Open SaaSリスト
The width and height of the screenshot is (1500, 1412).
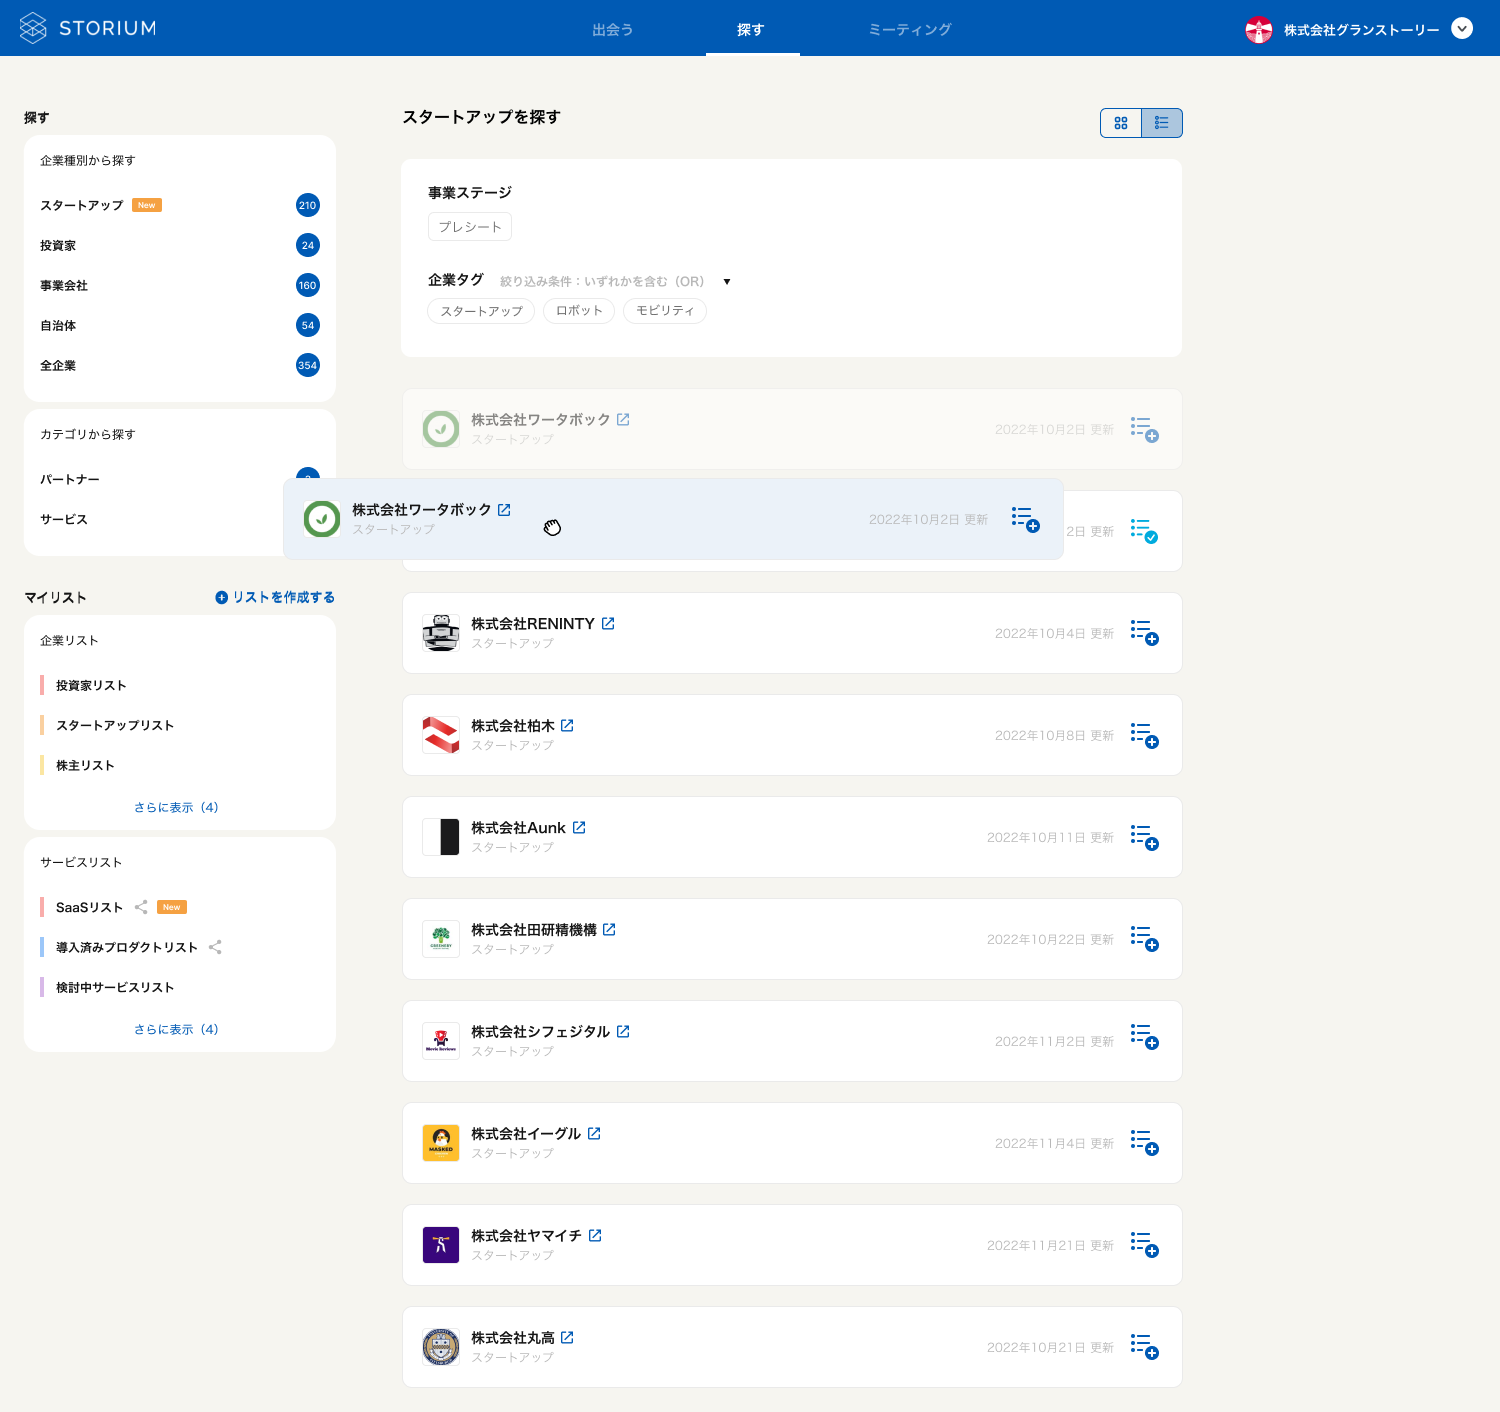click(89, 907)
